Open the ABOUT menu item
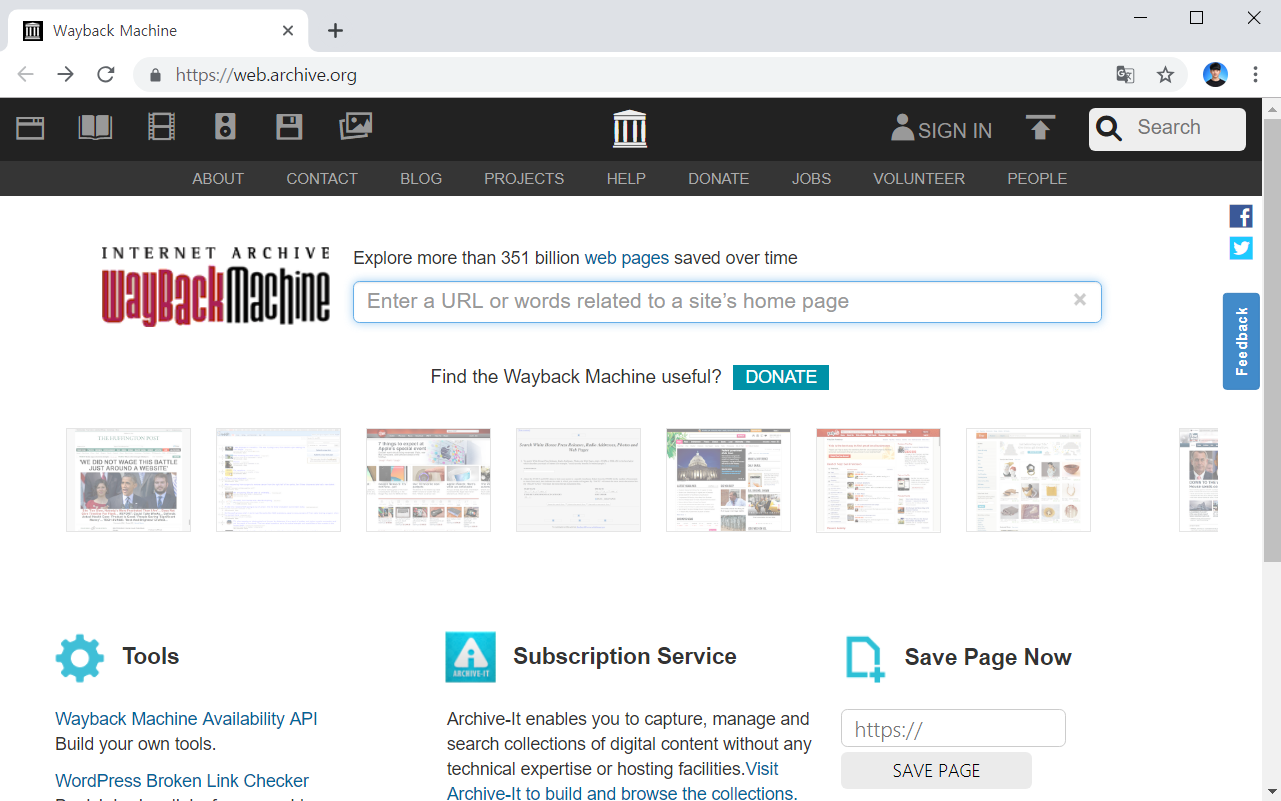This screenshot has width=1281, height=801. (218, 179)
